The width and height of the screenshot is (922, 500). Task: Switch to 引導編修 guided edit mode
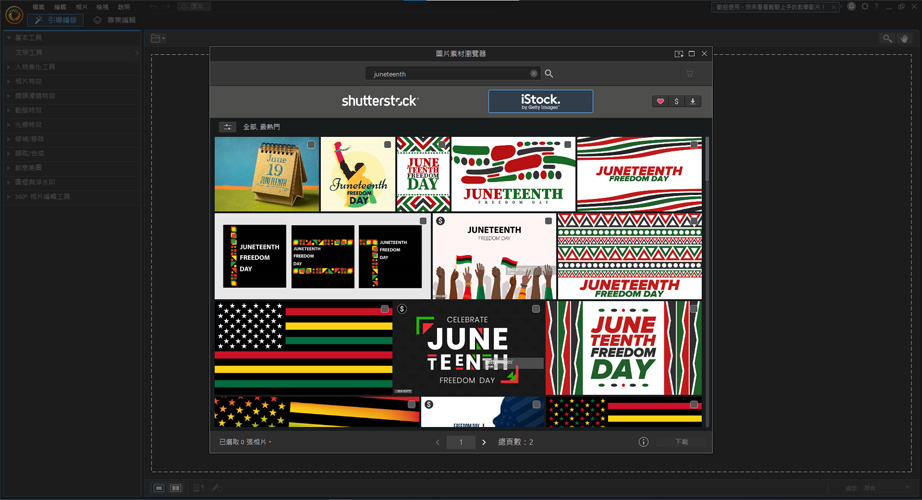(55, 20)
